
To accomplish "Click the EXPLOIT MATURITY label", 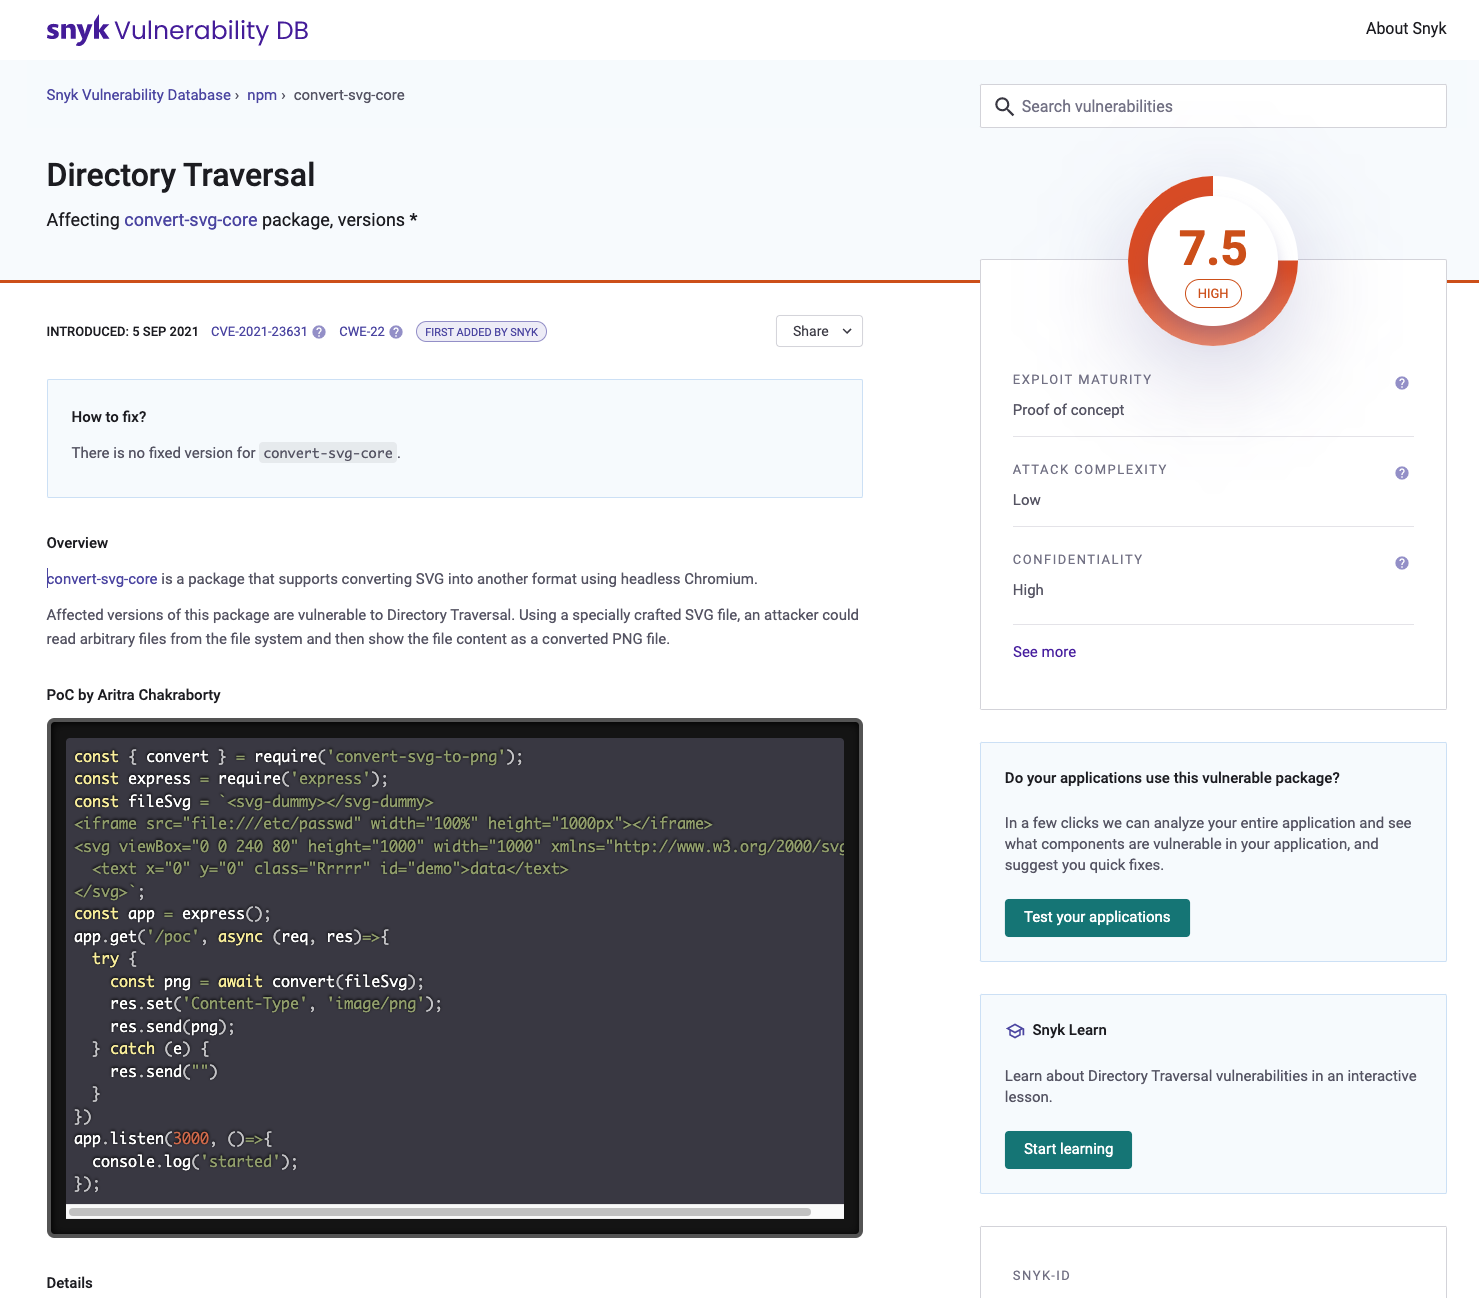I will pos(1082,380).
